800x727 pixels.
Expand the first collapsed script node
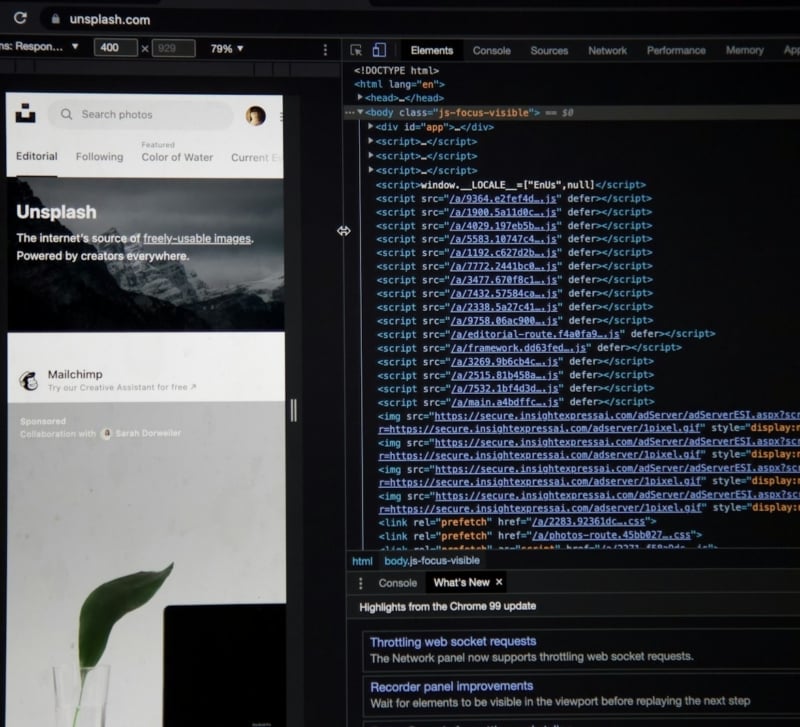pyautogui.click(x=371, y=141)
